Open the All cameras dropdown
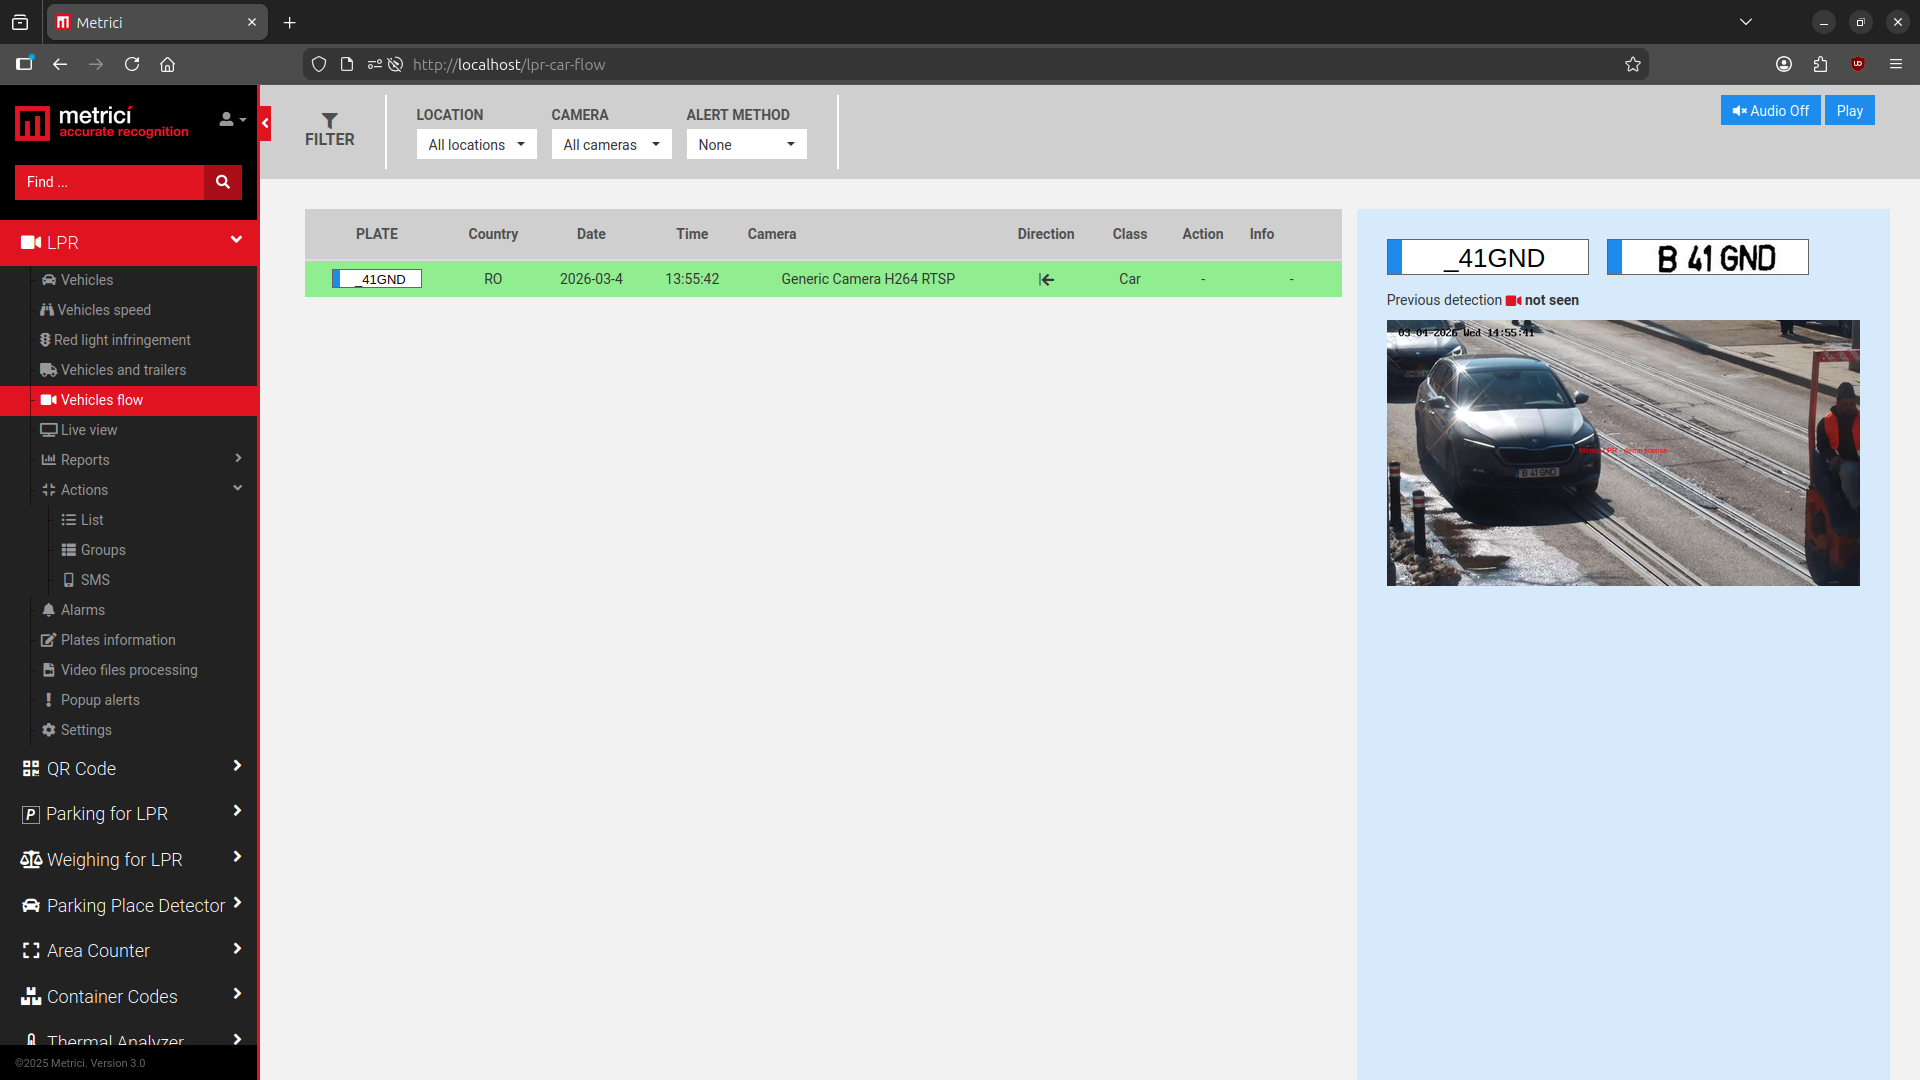Image resolution: width=1920 pixels, height=1080 pixels. (x=612, y=145)
